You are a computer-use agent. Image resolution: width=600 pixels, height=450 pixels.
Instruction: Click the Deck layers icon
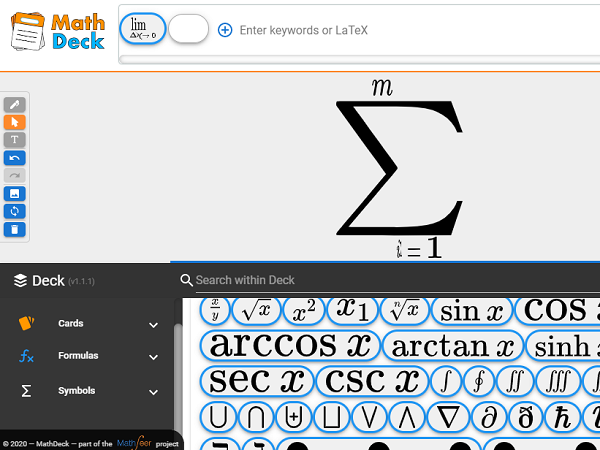pos(20,280)
